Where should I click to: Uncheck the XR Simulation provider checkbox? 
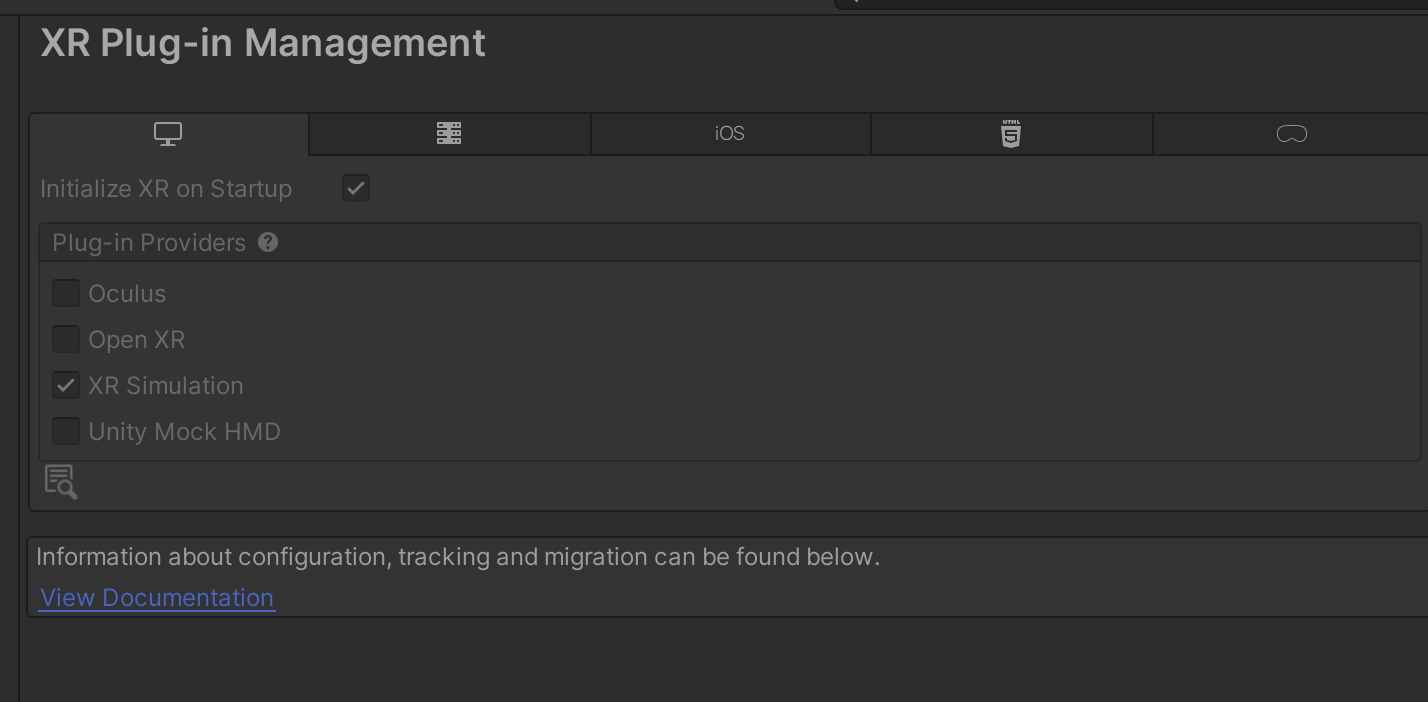[66, 385]
